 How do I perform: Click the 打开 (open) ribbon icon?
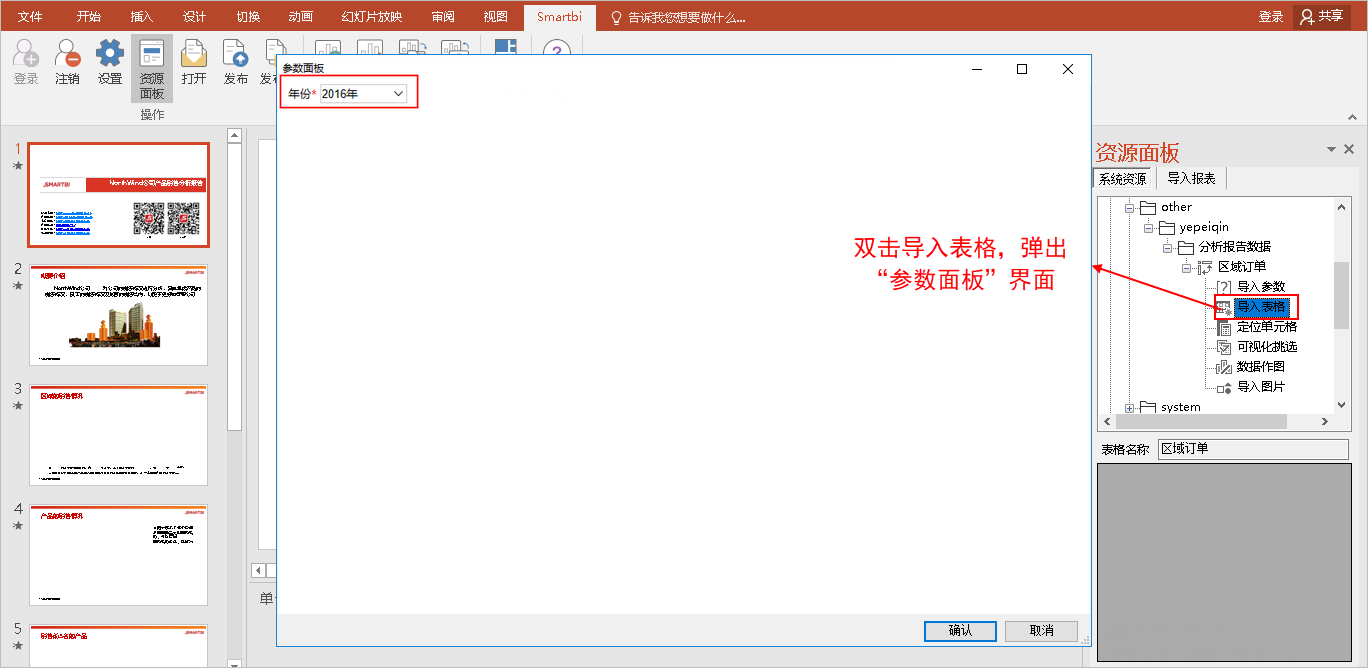coord(194,62)
